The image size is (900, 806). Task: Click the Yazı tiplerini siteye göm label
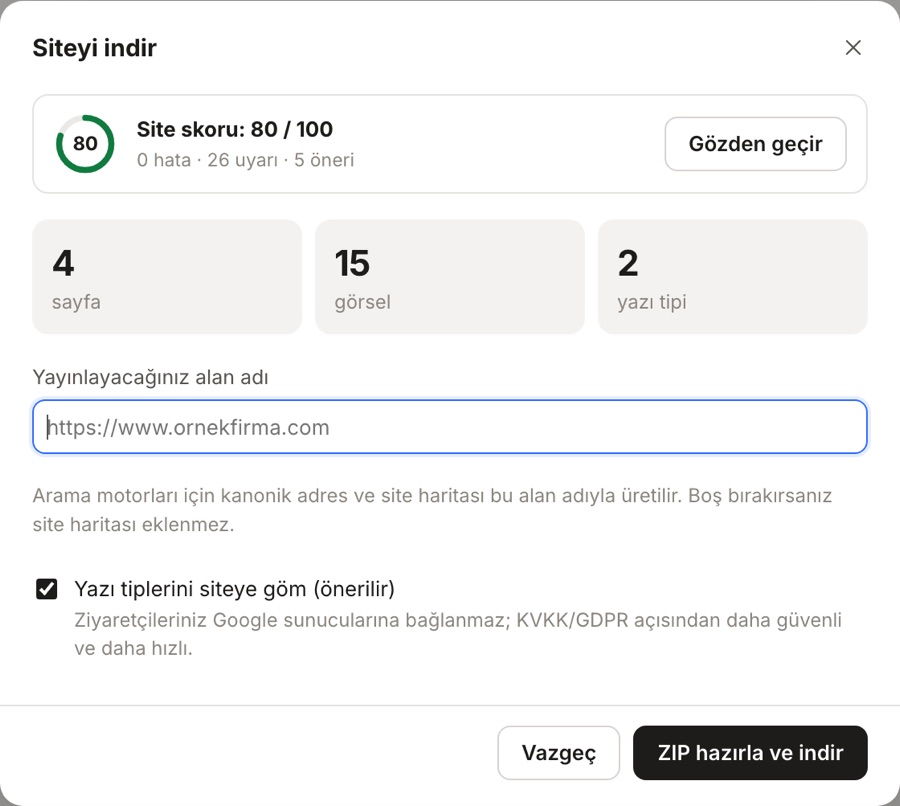235,589
